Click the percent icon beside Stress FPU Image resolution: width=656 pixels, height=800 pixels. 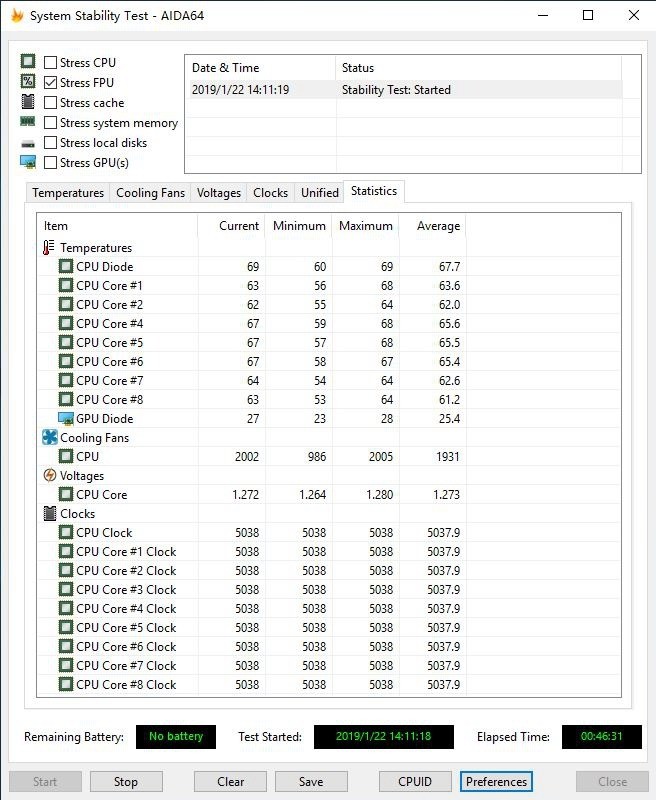tap(28, 82)
